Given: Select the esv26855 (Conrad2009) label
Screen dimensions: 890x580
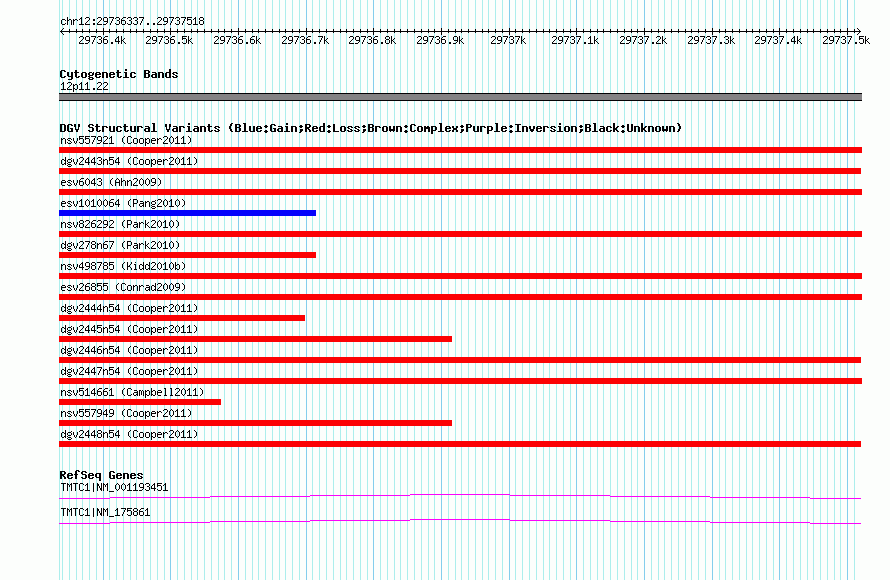Looking at the screenshot, I should coord(123,287).
